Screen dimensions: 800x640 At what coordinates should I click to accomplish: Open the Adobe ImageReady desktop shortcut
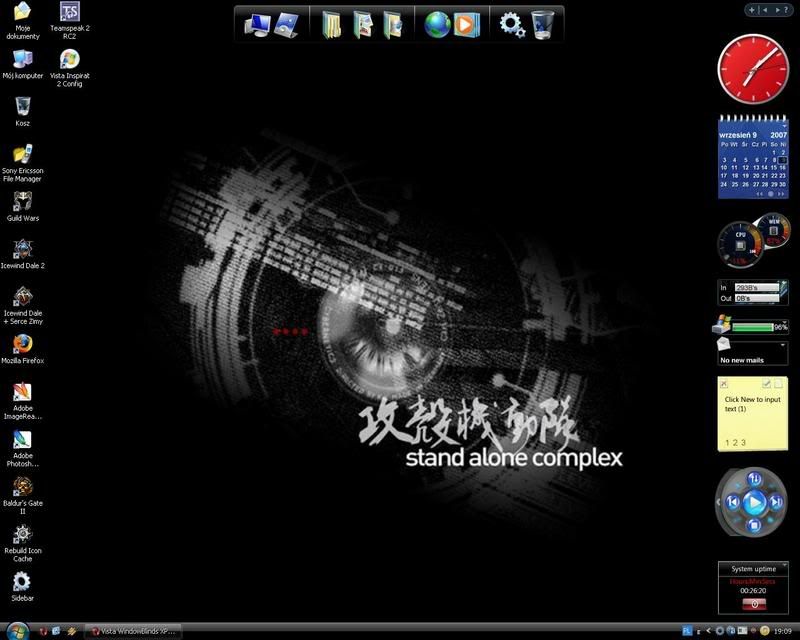pos(22,401)
